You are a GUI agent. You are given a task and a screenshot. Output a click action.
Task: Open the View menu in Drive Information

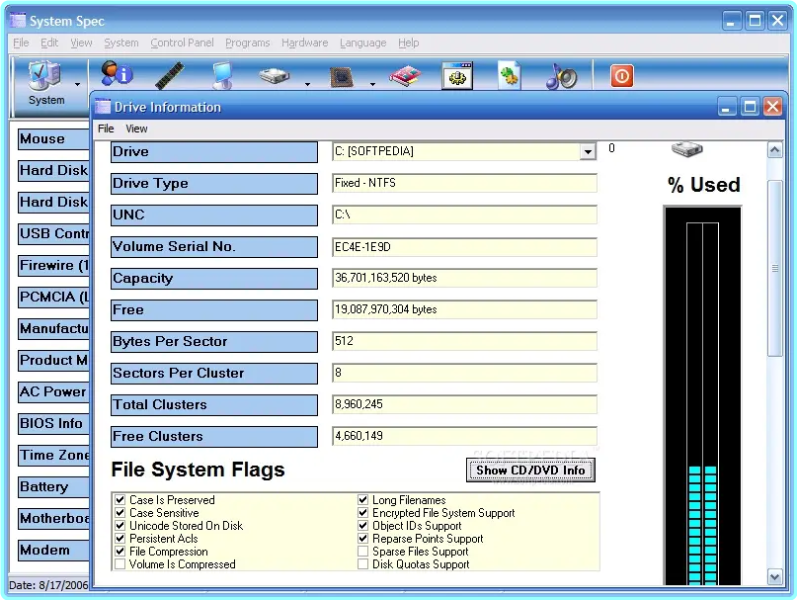136,129
